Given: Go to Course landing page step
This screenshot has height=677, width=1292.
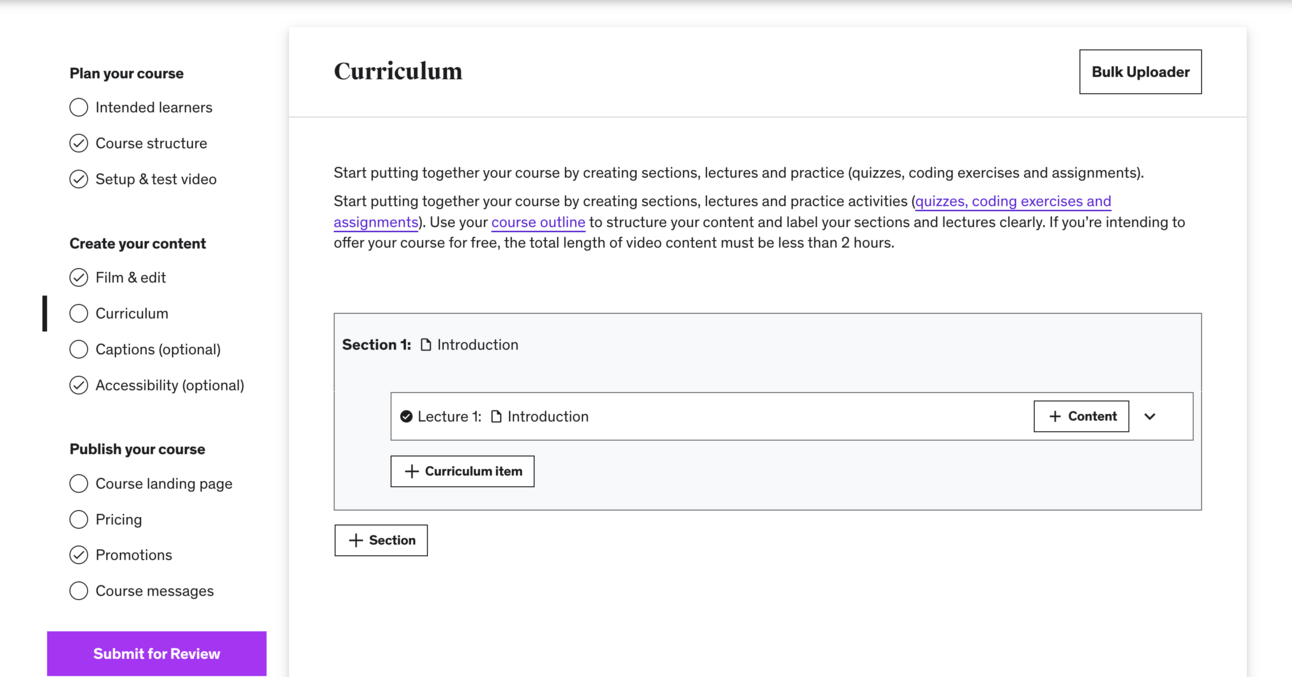Looking at the screenshot, I should [164, 483].
